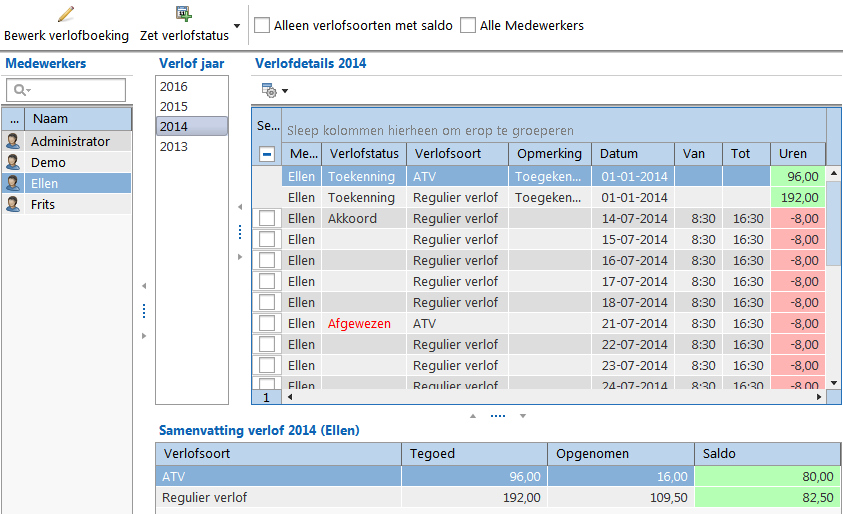Image resolution: width=843 pixels, height=514 pixels.
Task: Click the Bewerk verlofboeking pencil icon
Action: coord(66,14)
